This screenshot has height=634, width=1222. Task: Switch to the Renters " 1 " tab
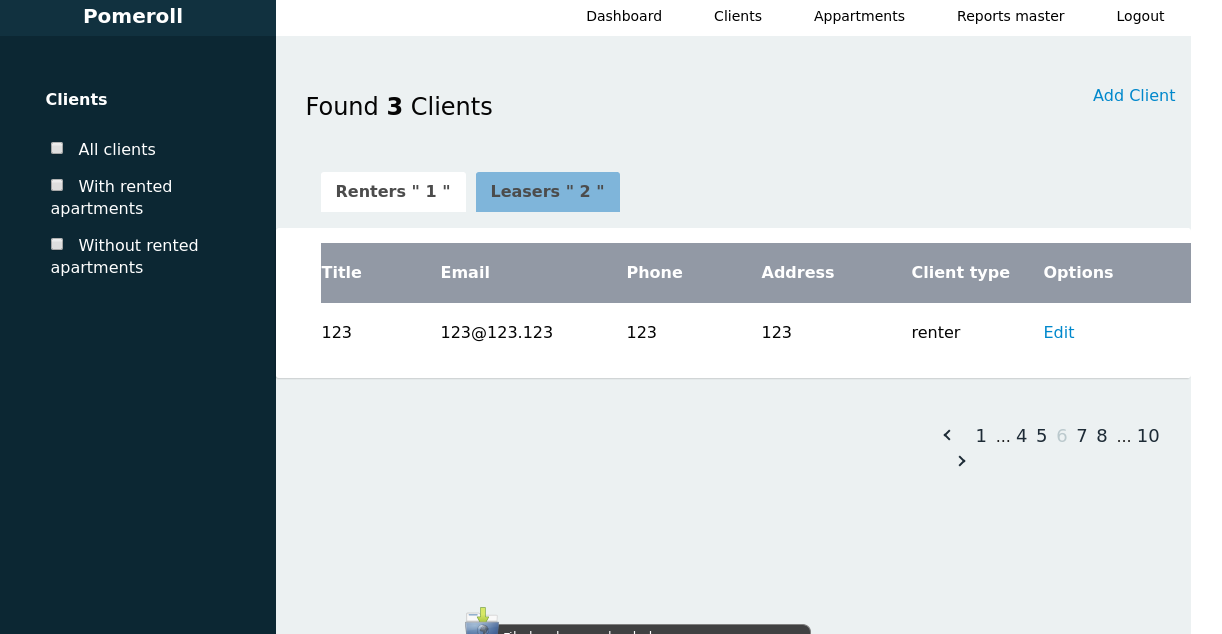(x=393, y=192)
